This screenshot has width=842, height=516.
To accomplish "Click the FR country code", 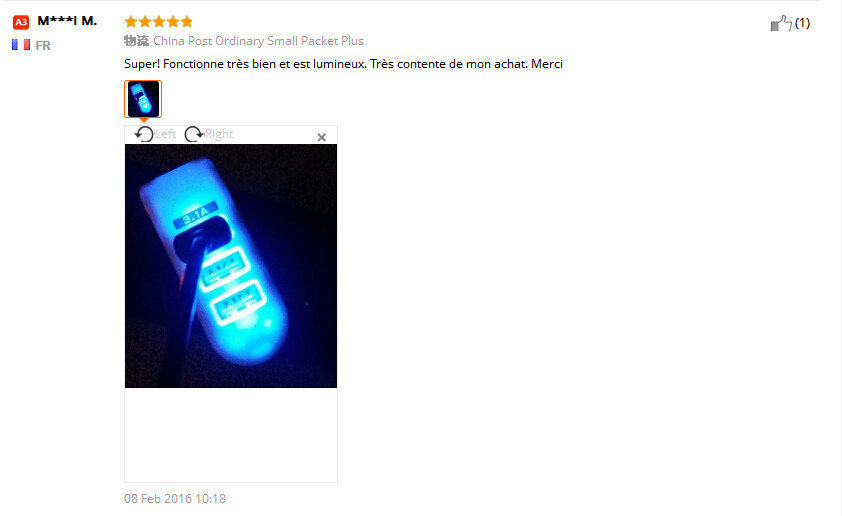I will [x=43, y=46].
